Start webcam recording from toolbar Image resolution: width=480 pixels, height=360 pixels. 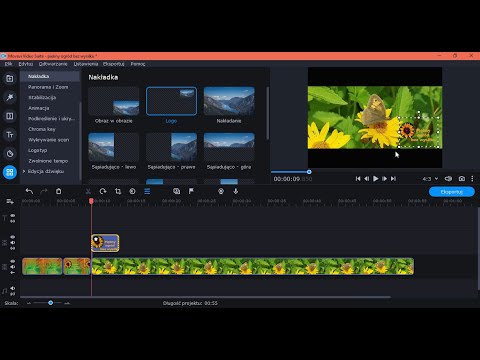[x=221, y=191]
